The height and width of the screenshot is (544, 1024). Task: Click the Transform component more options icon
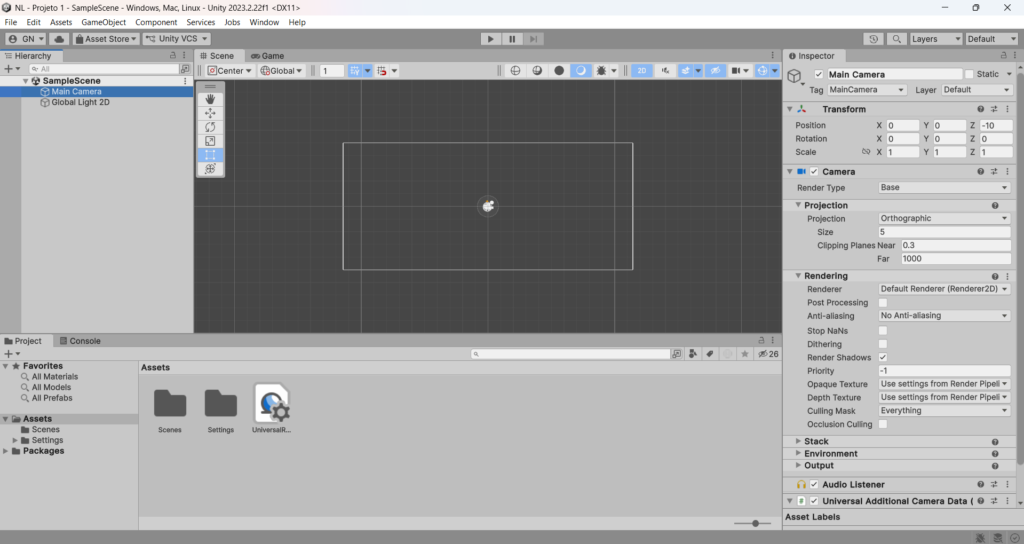pyautogui.click(x=1007, y=109)
